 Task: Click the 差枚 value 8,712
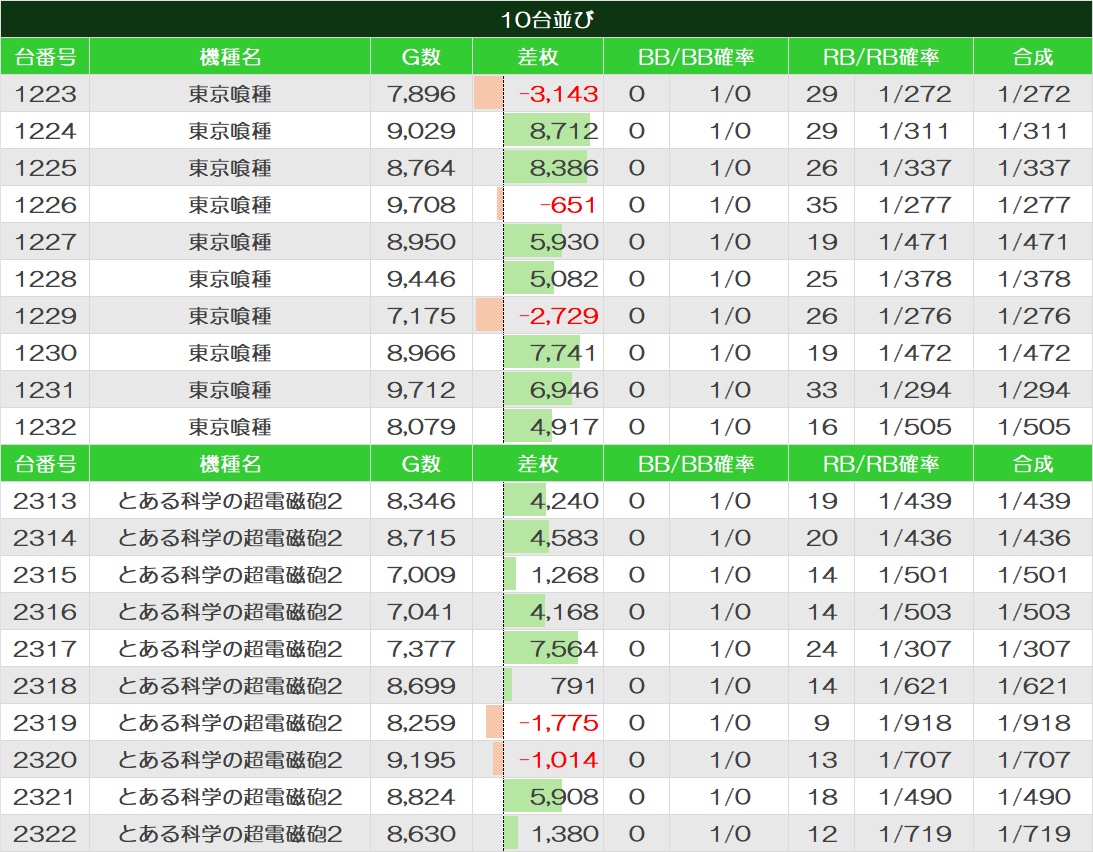coord(564,130)
